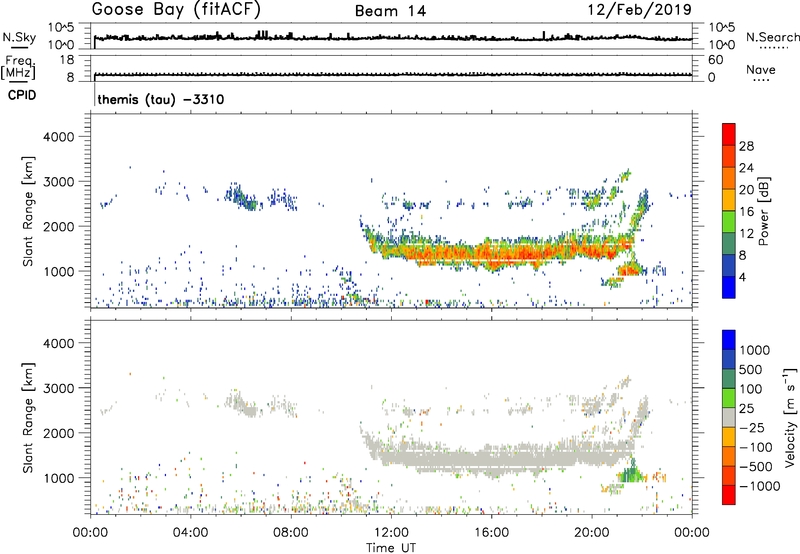Image resolution: width=800 pixels, height=554 pixels.
Task: Click the '-1000' tick label on velocity colorbar
Action: [760, 486]
